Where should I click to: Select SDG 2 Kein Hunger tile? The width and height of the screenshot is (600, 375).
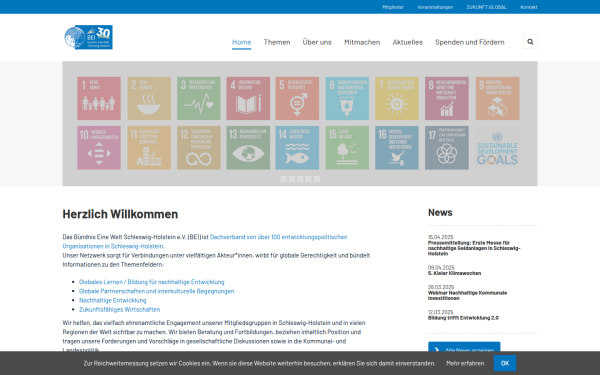point(149,98)
